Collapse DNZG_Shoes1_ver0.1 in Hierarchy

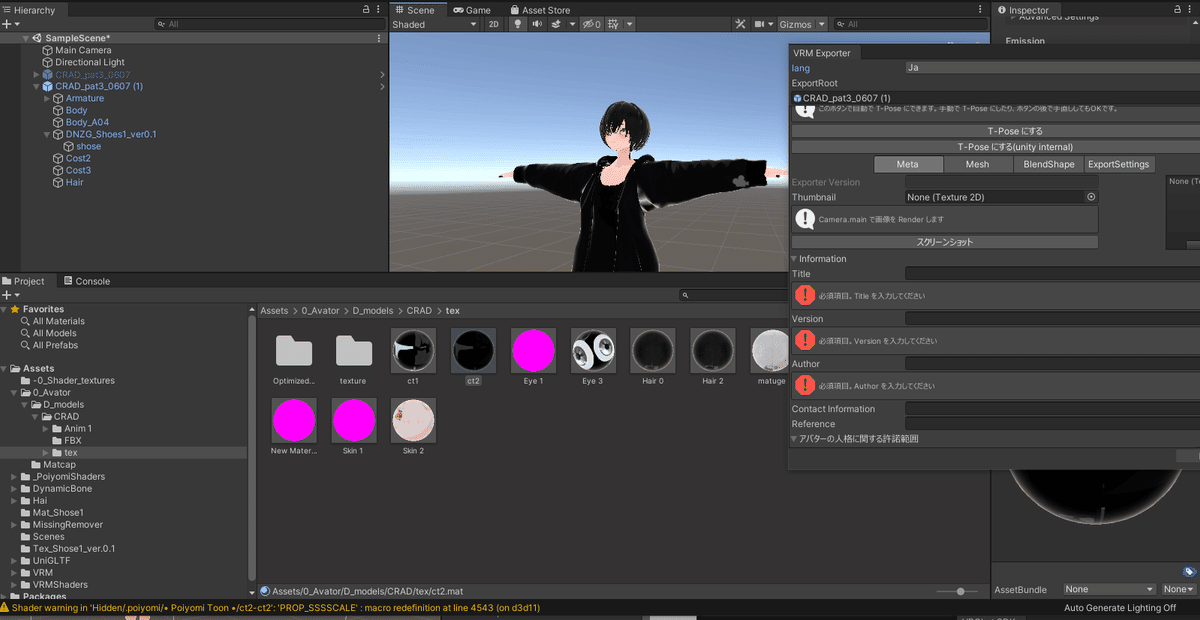tap(47, 134)
